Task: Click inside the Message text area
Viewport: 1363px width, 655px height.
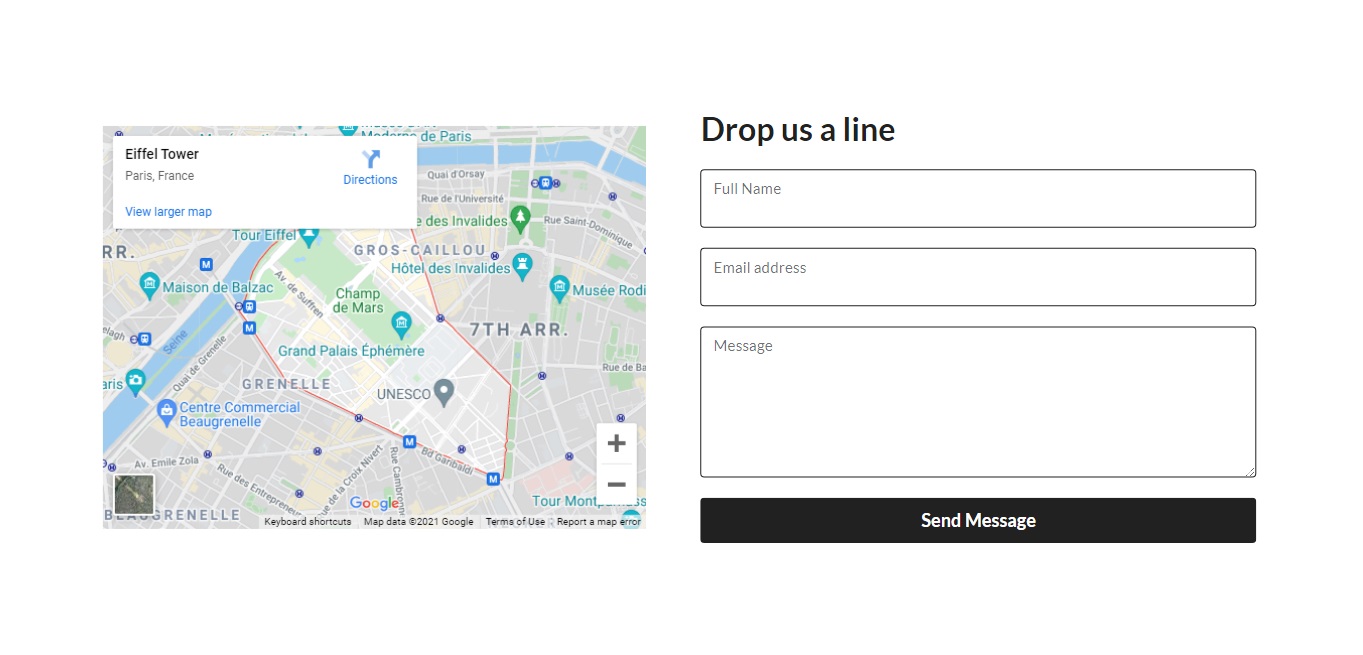Action: 977,402
